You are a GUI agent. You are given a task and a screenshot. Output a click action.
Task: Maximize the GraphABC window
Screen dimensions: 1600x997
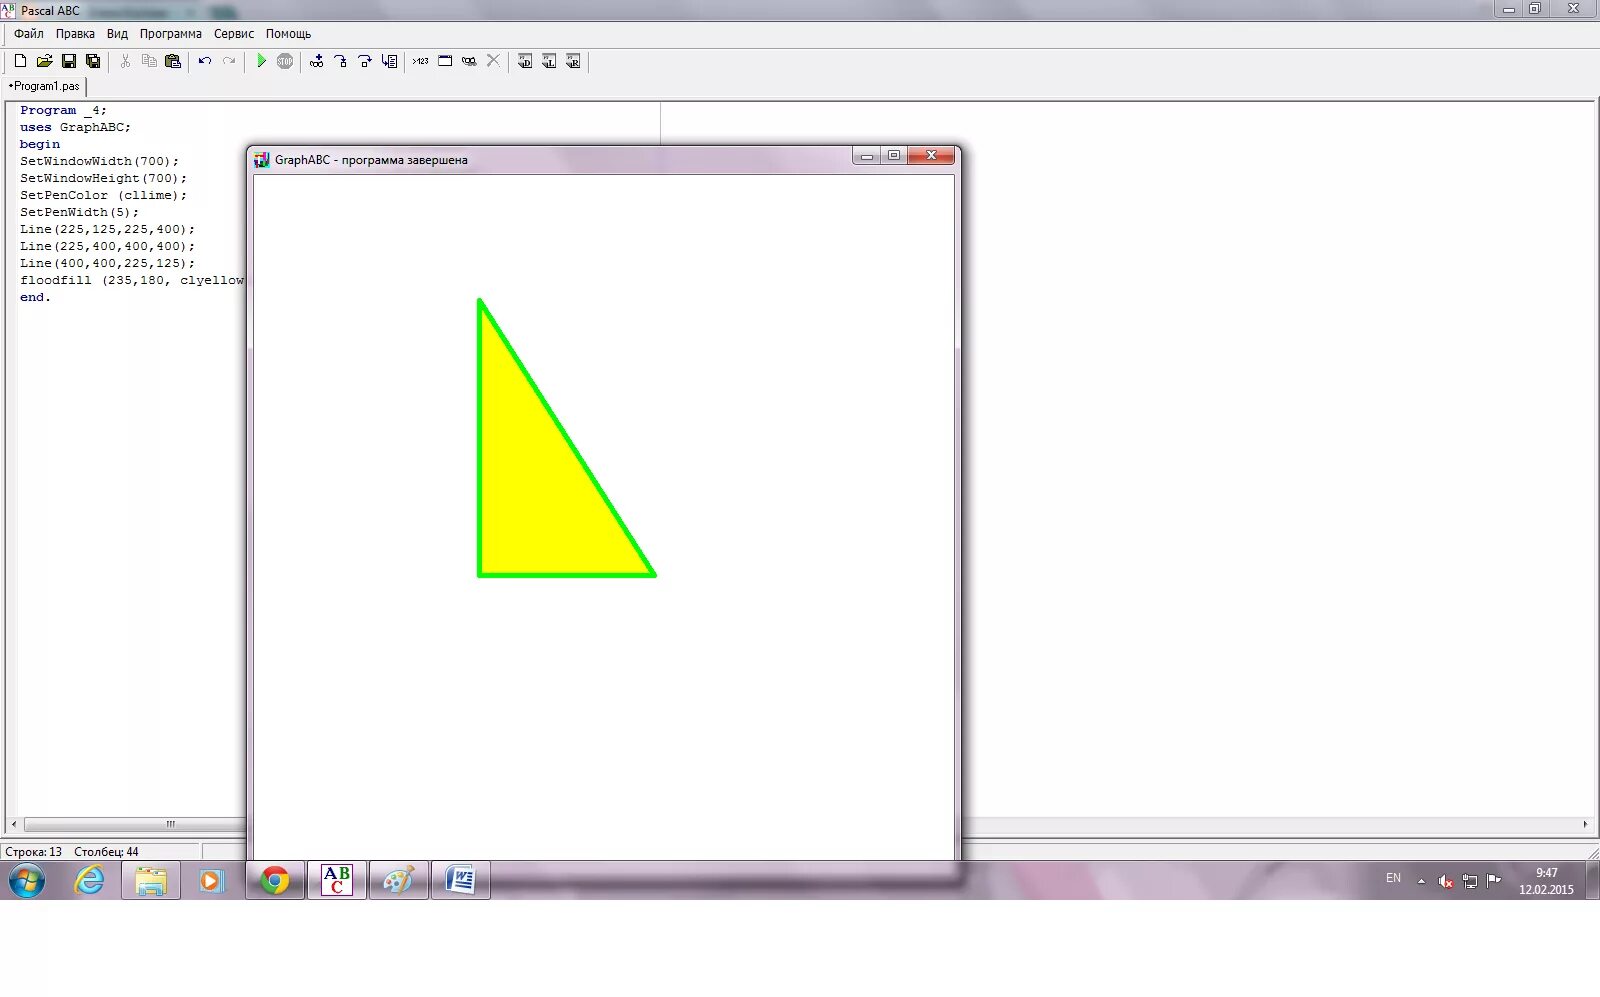click(894, 155)
